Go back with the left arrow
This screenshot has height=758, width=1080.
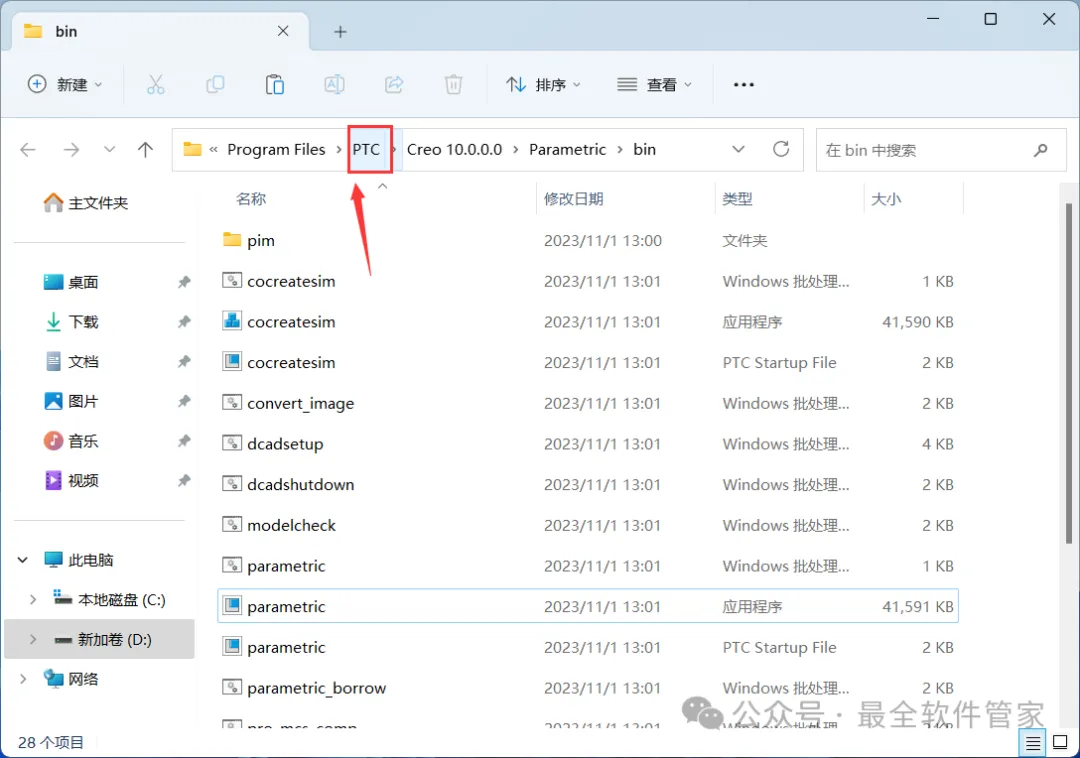[28, 149]
